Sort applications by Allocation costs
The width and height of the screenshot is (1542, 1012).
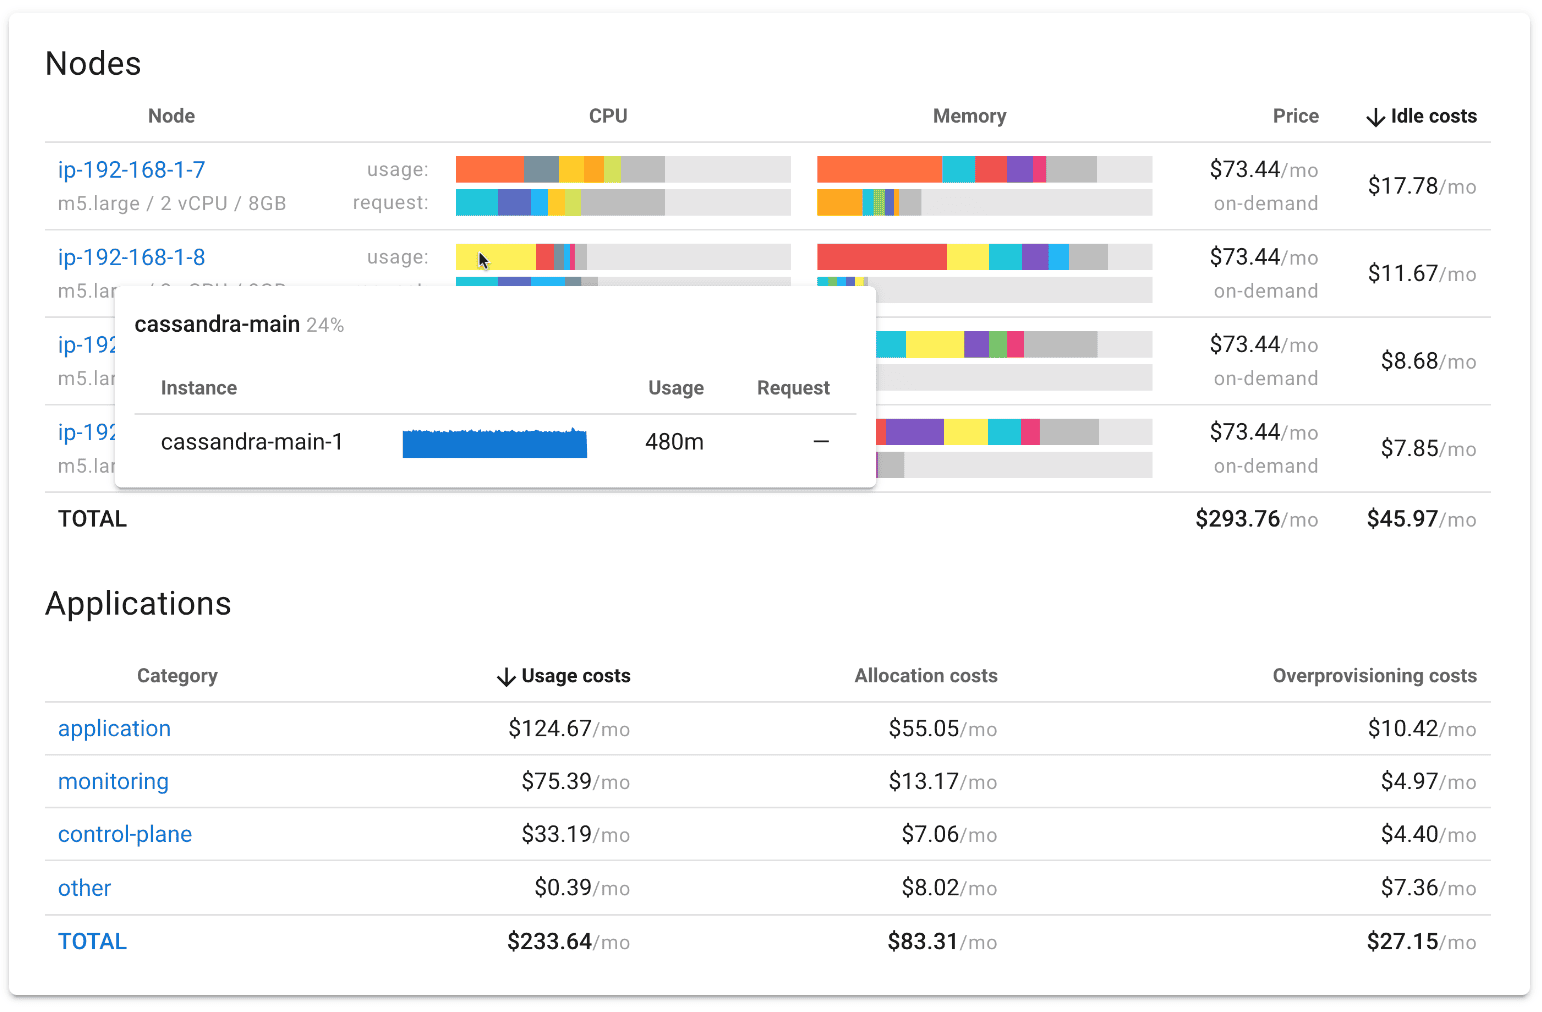click(x=925, y=676)
